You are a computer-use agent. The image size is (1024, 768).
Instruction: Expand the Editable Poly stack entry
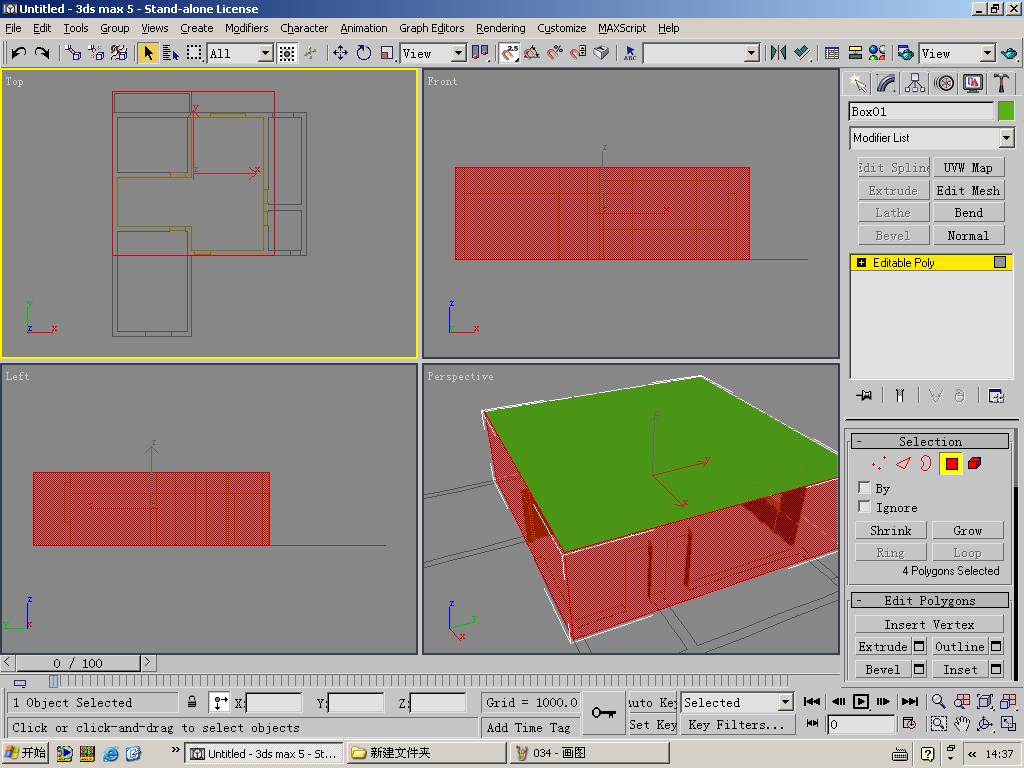point(861,263)
